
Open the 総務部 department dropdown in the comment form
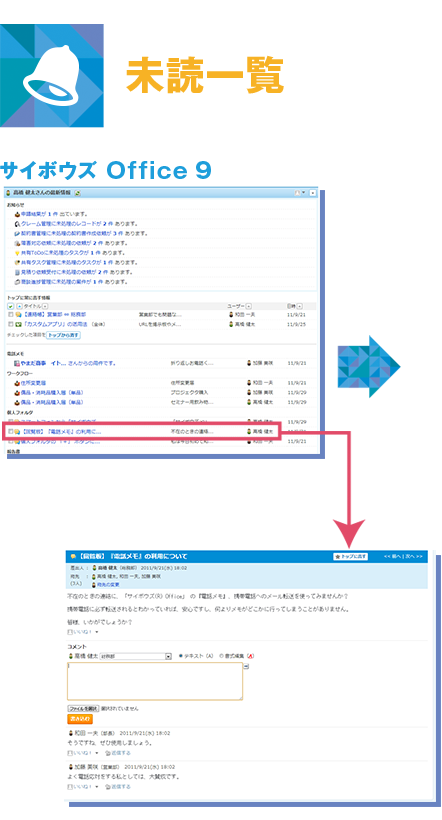[x=136, y=656]
